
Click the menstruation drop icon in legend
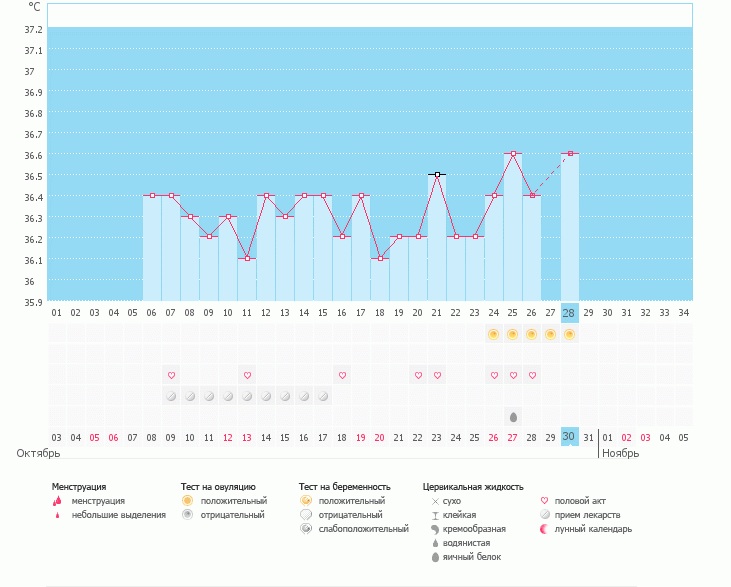[57, 500]
